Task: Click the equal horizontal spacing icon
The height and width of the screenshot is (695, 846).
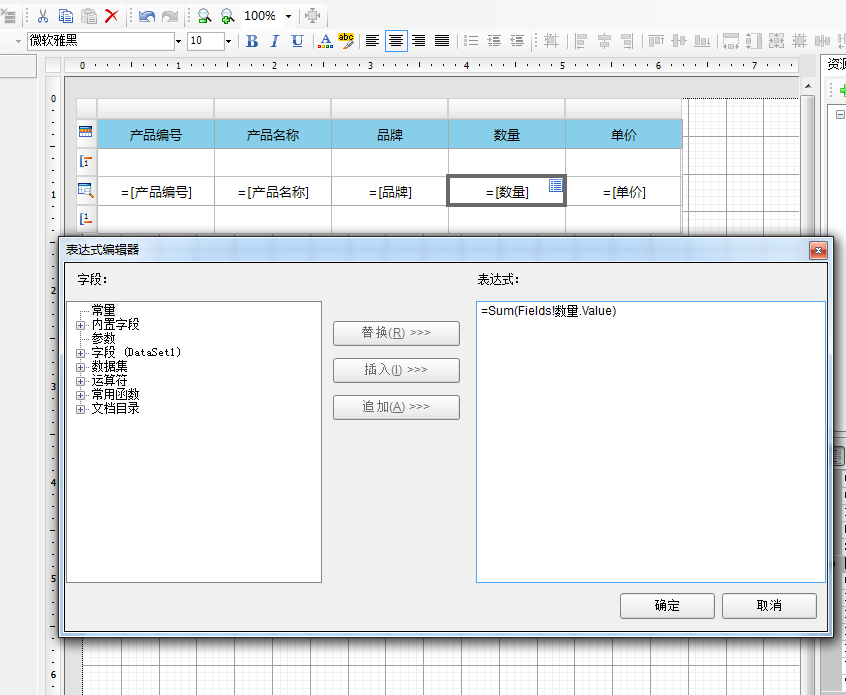Action: point(822,40)
